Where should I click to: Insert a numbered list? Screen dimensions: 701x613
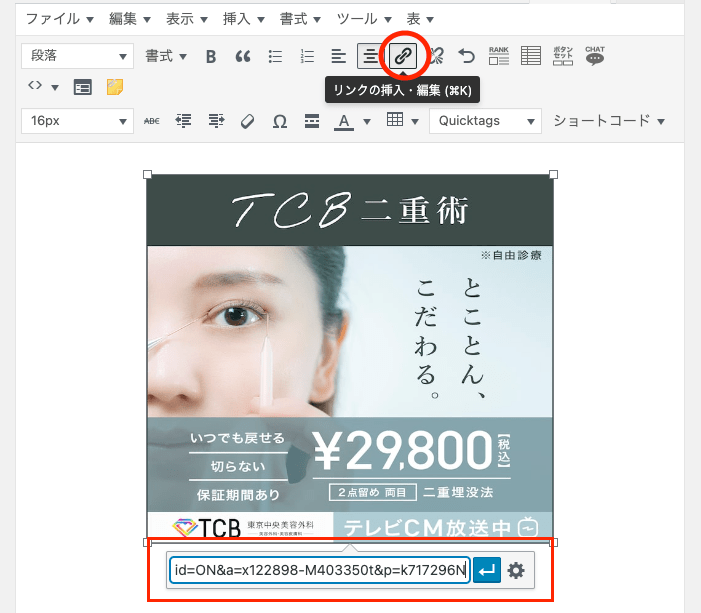pos(307,56)
